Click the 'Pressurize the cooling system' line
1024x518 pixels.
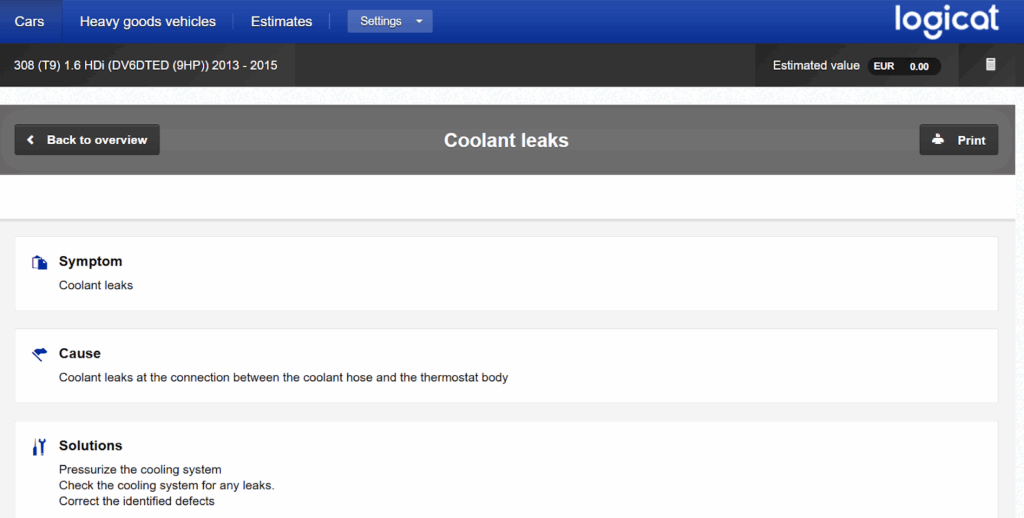140,469
